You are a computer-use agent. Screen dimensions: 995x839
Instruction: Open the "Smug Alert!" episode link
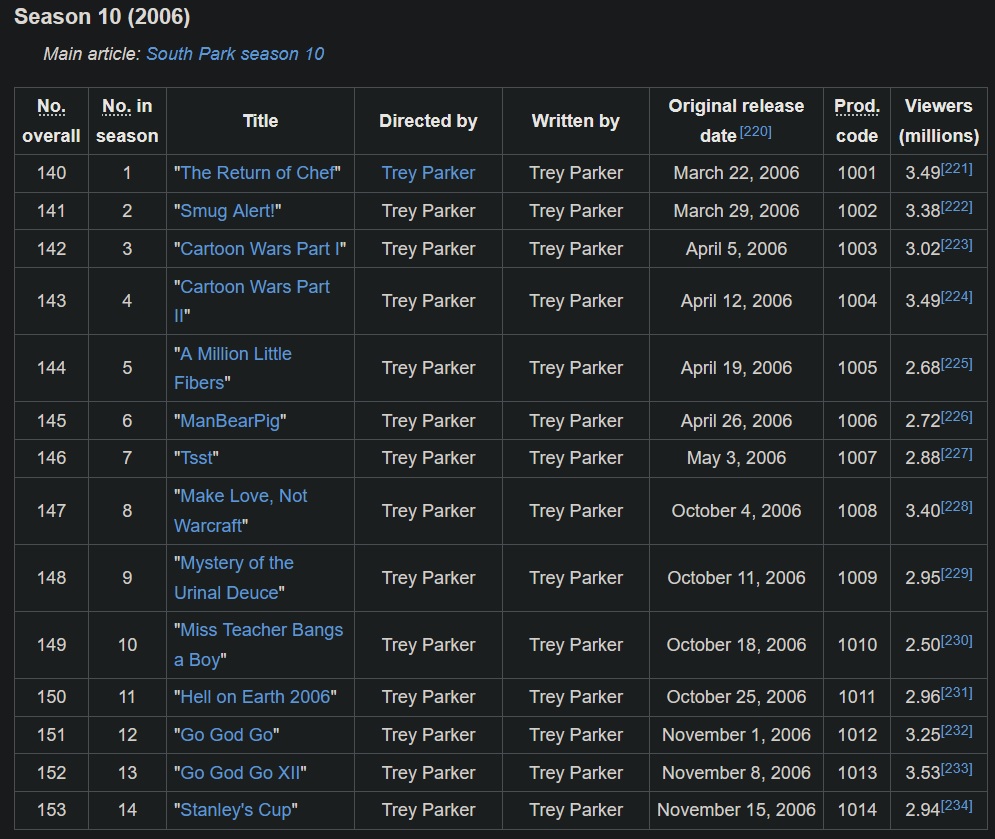tap(228, 211)
